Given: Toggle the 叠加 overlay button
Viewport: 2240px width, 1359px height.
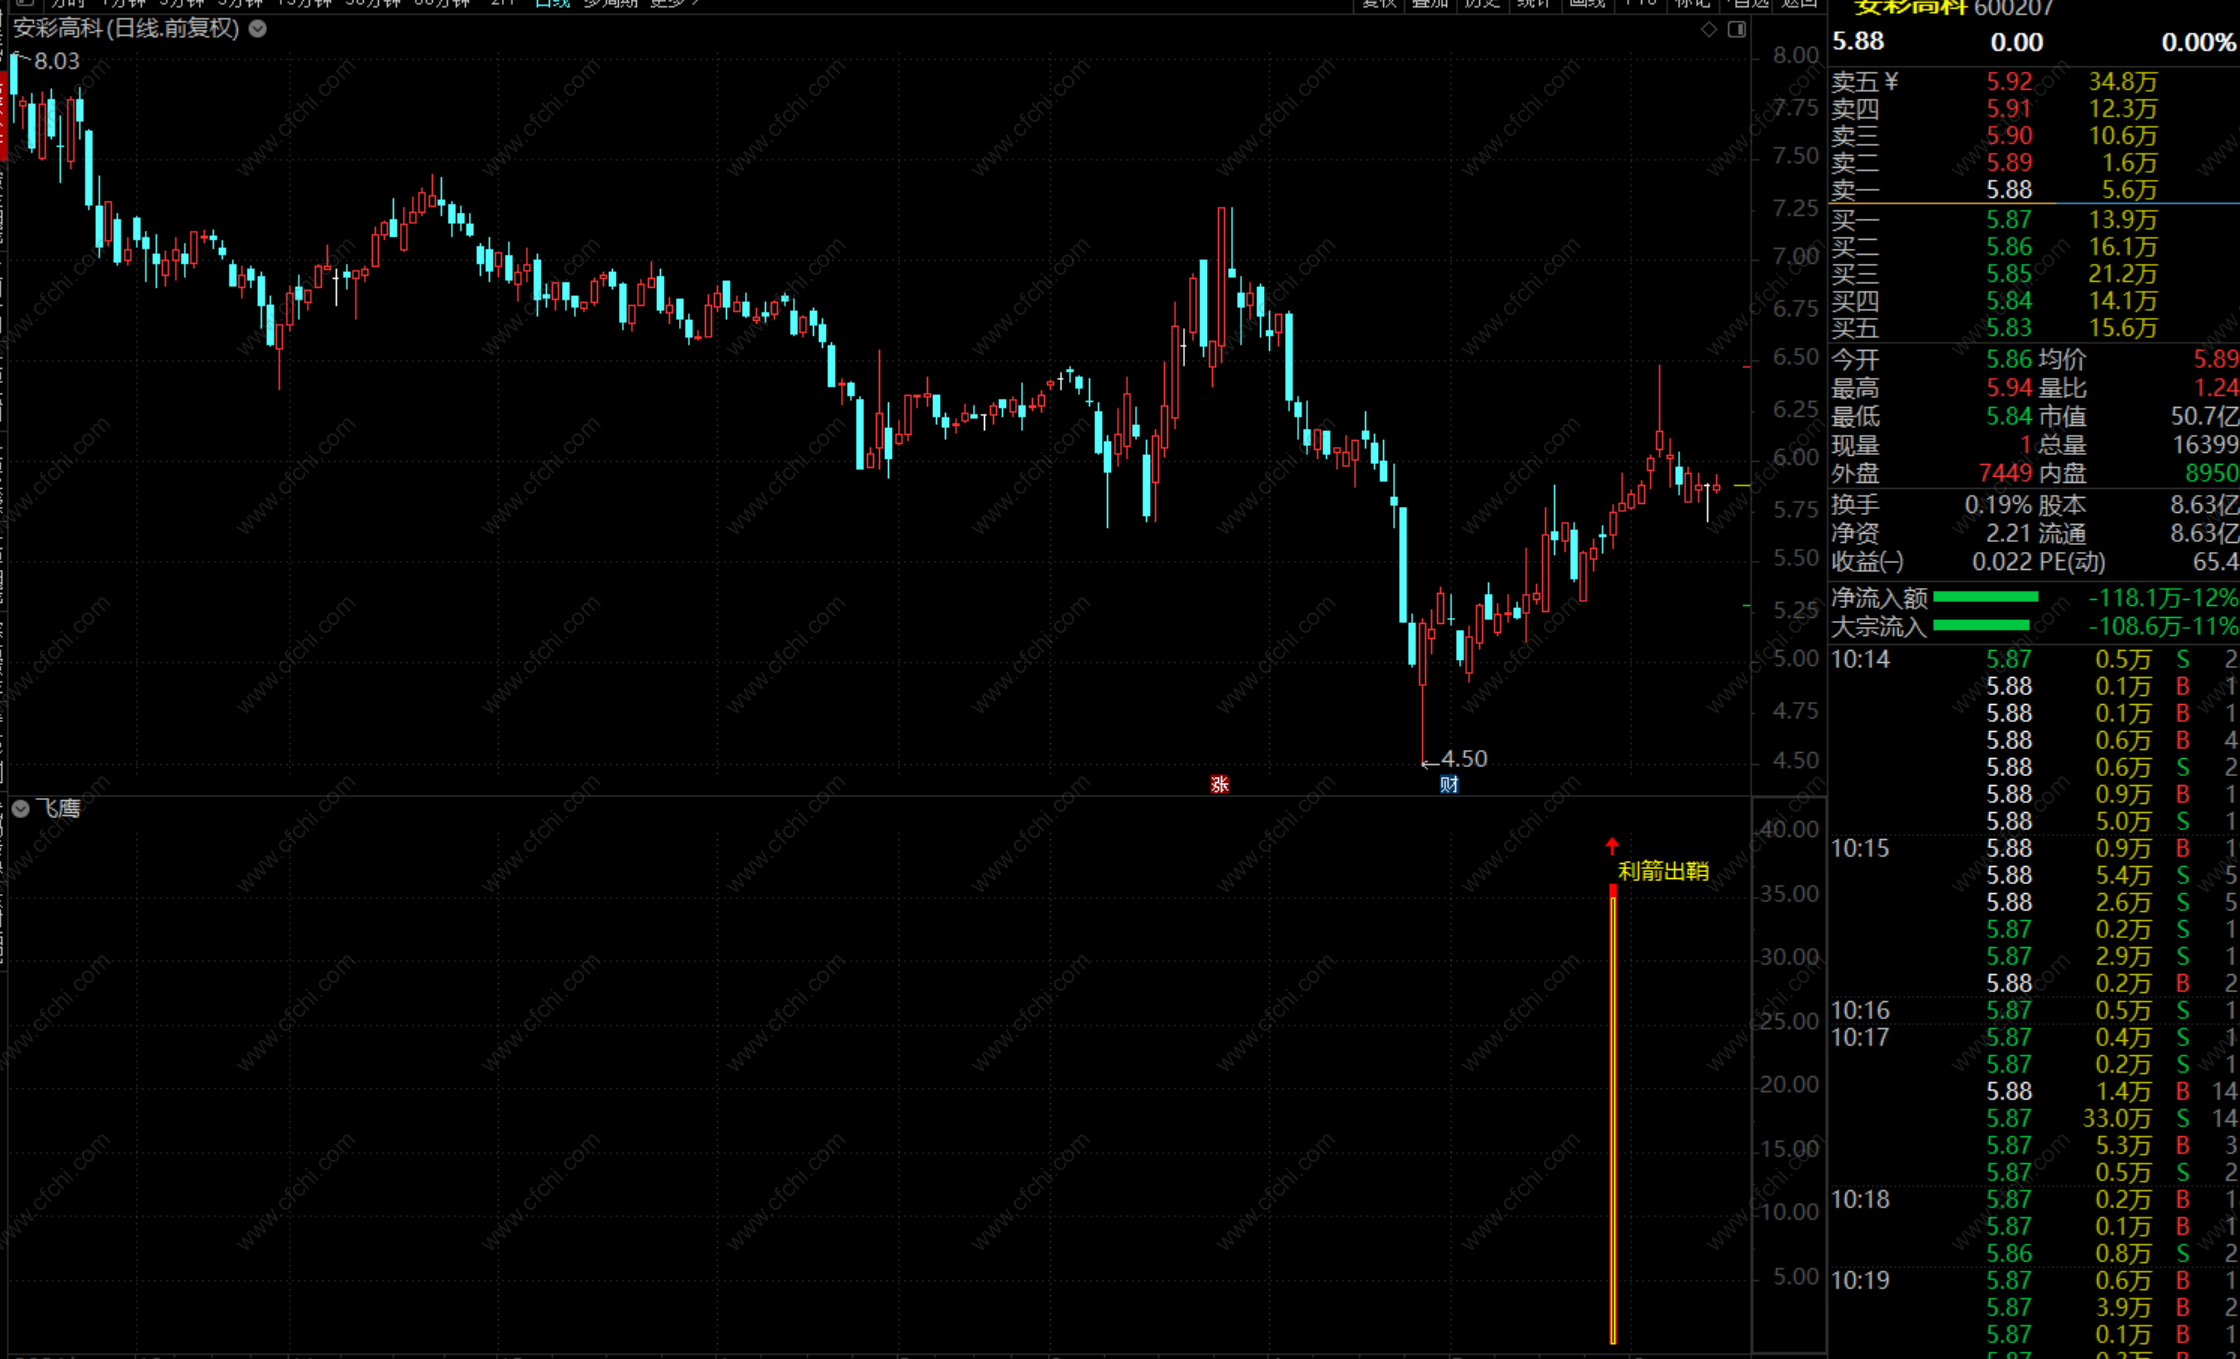Looking at the screenshot, I should point(1430,3).
